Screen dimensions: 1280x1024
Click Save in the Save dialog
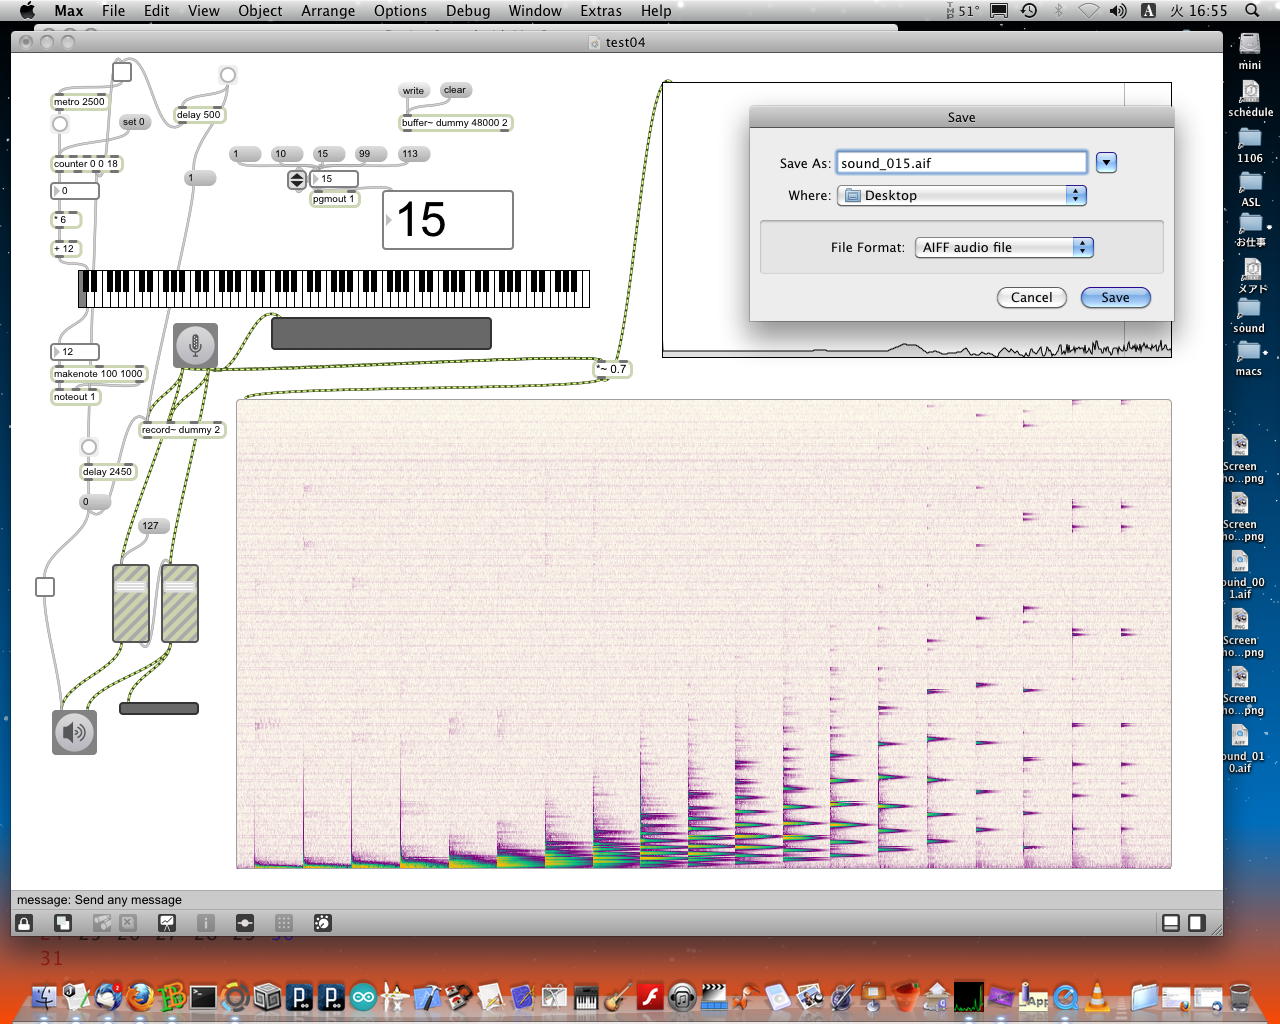pos(1115,297)
